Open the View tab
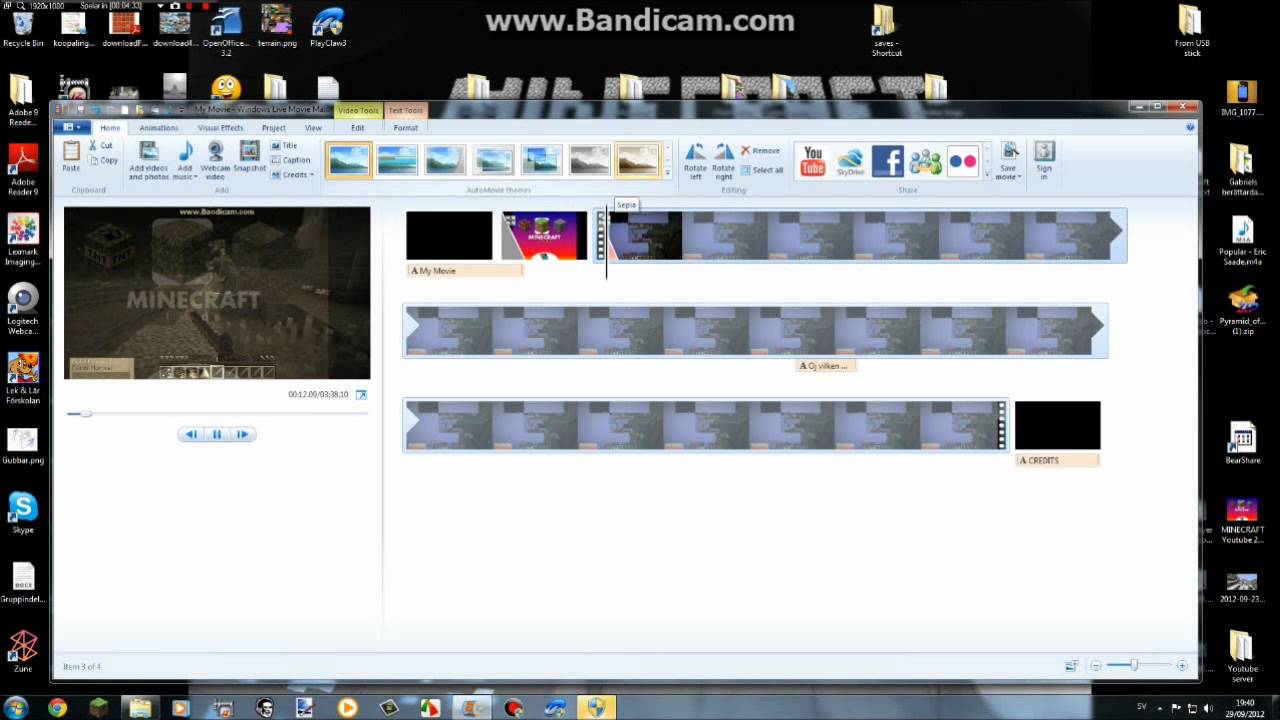1280x720 pixels. 313,128
